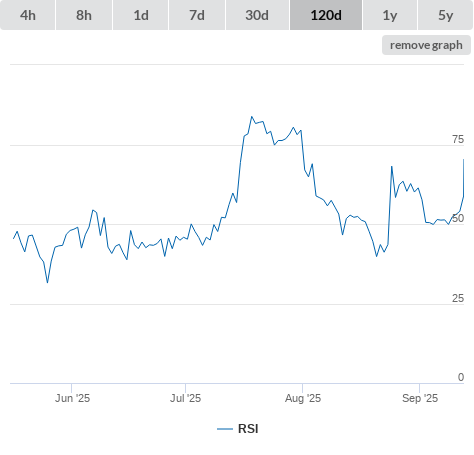View the 5y time range
This screenshot has width=474, height=455.
pos(445,15)
